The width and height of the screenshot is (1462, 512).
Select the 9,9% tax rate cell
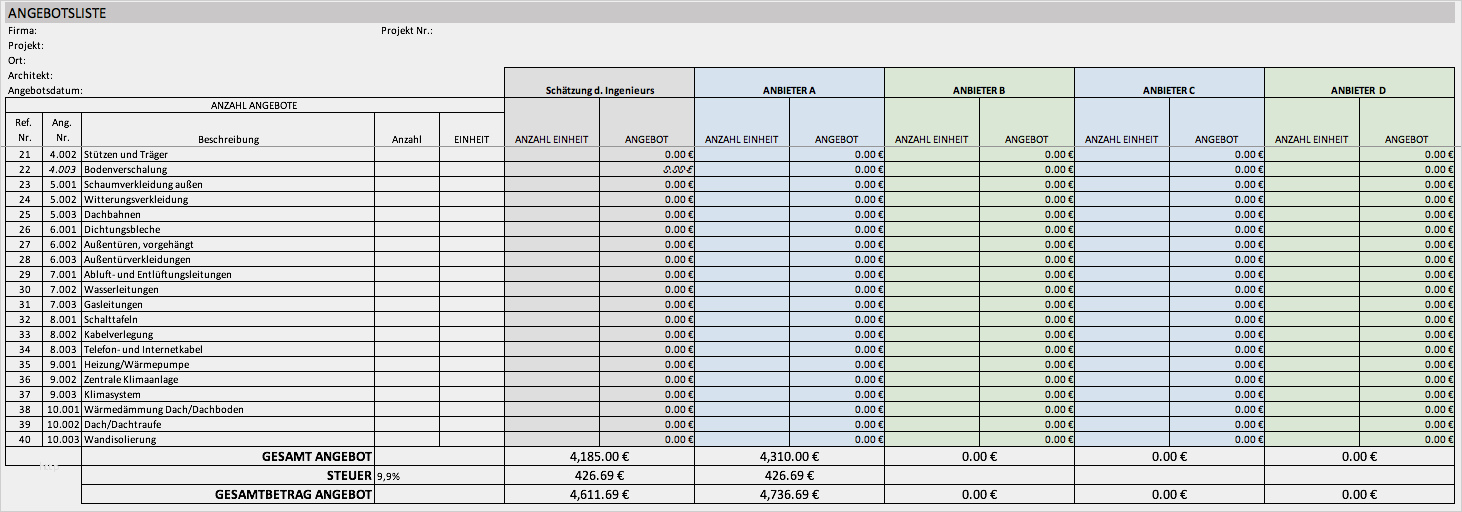(x=388, y=476)
